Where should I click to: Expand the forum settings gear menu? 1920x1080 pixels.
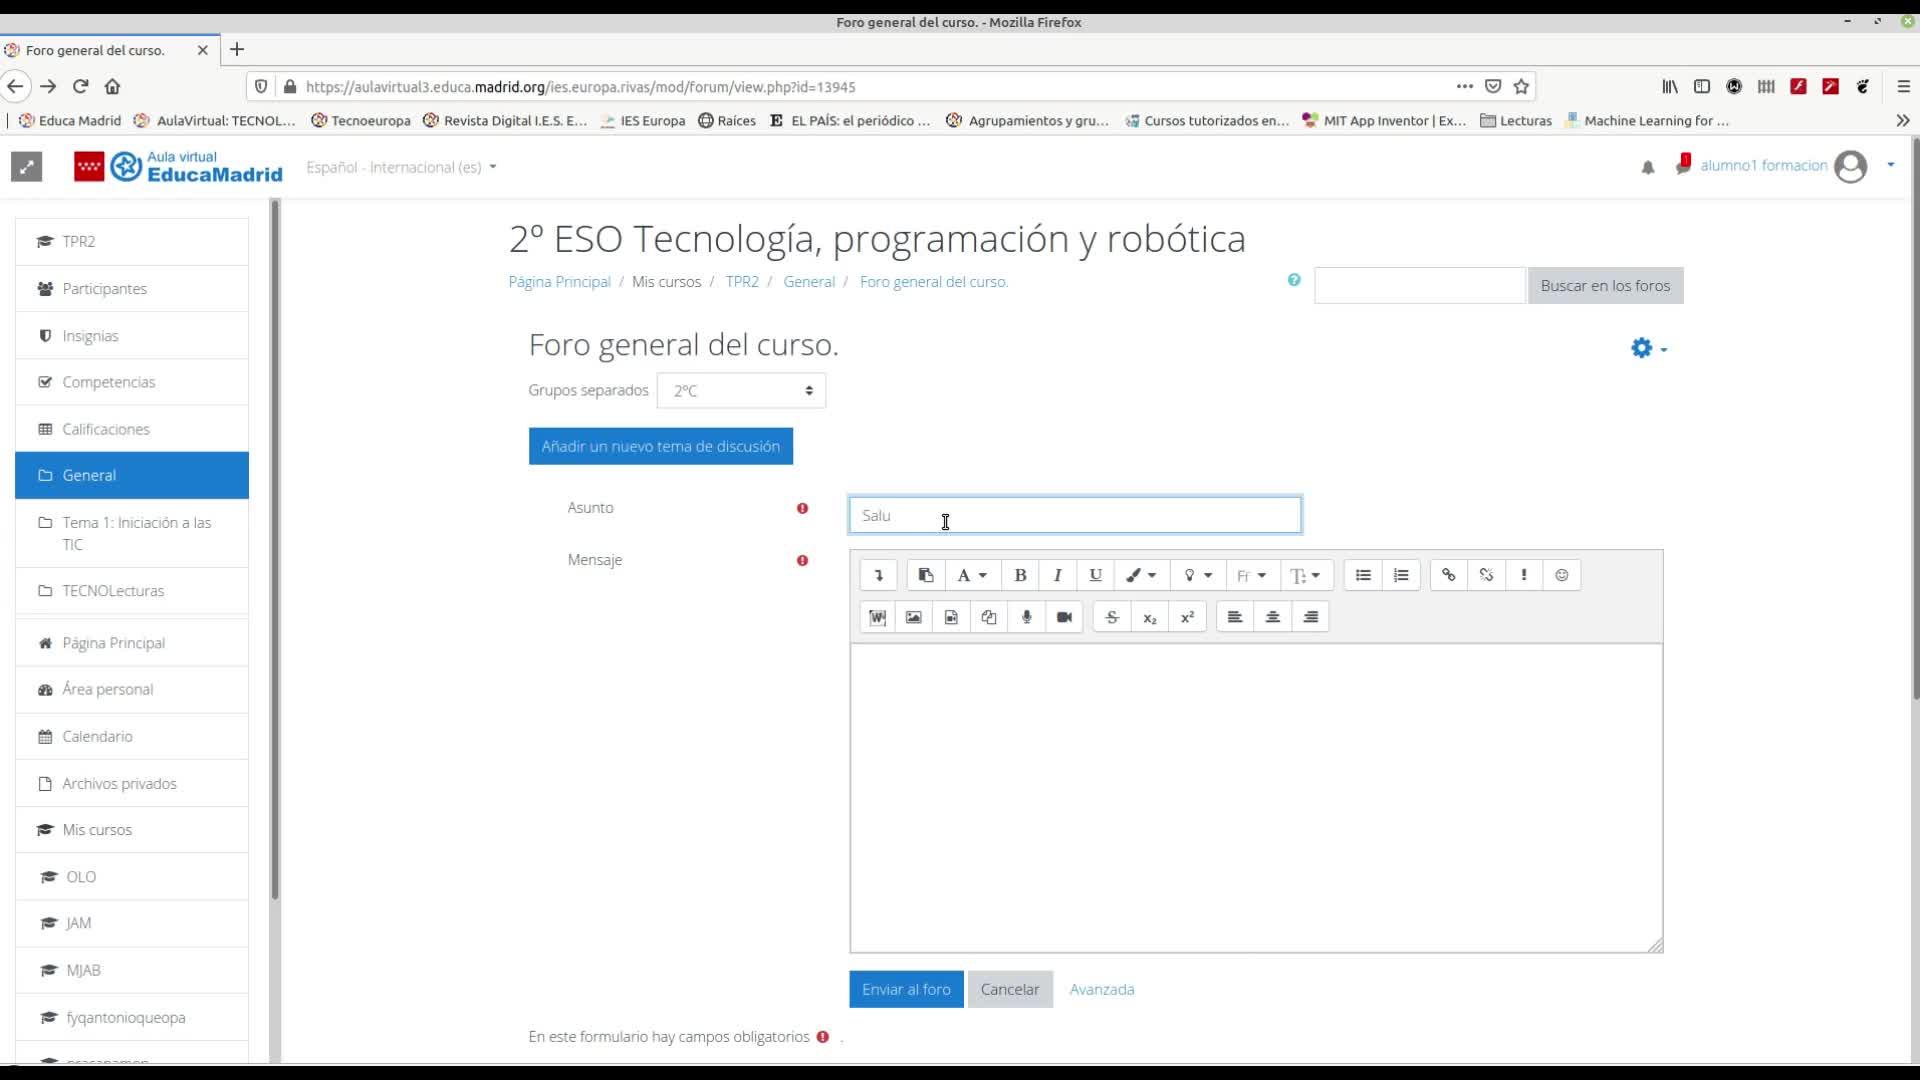tap(1648, 348)
